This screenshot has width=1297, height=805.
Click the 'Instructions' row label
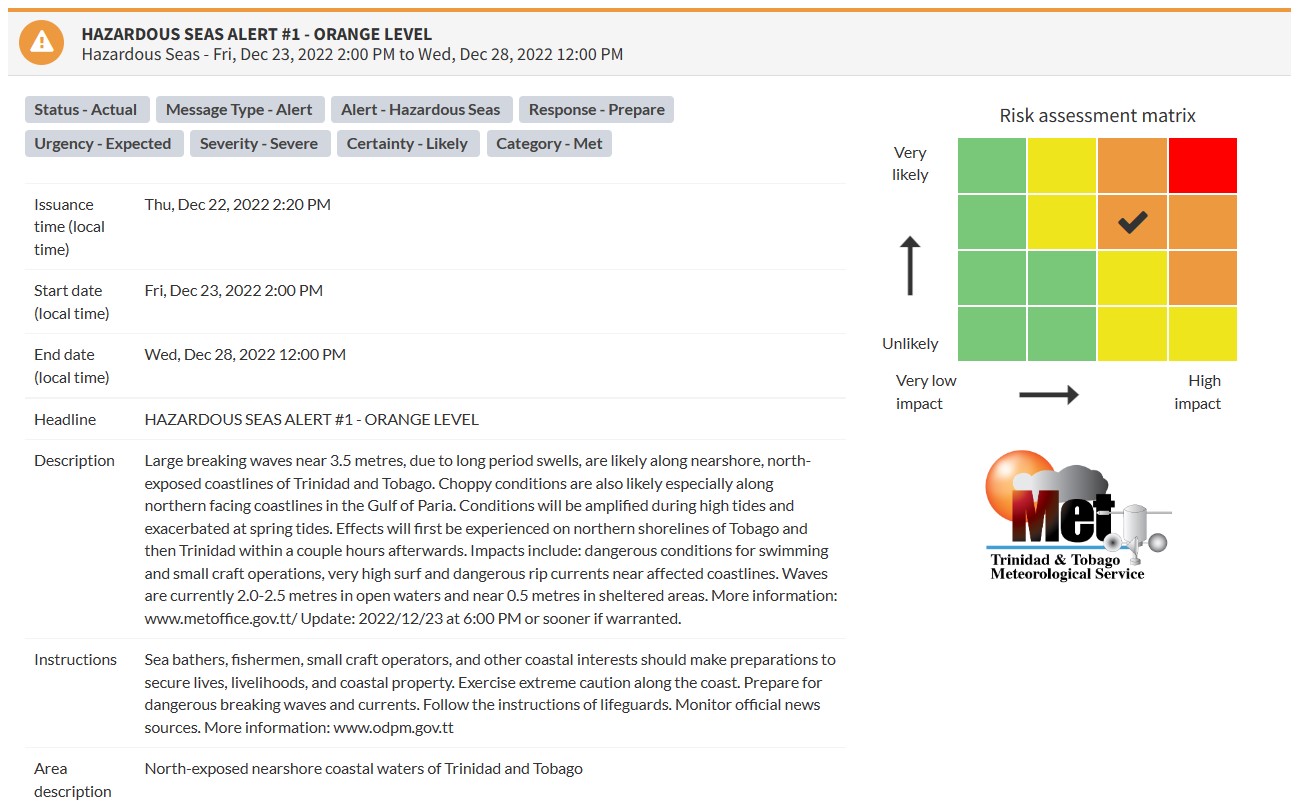[x=75, y=659]
